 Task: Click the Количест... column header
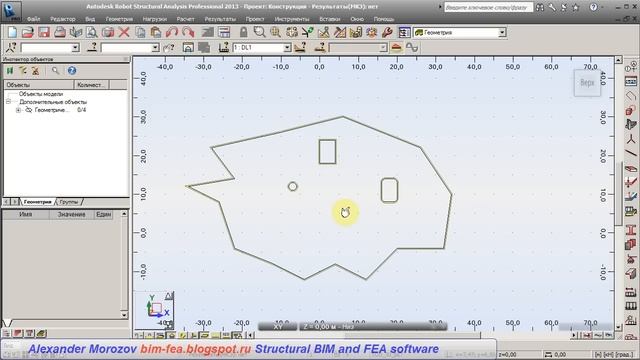pos(91,85)
